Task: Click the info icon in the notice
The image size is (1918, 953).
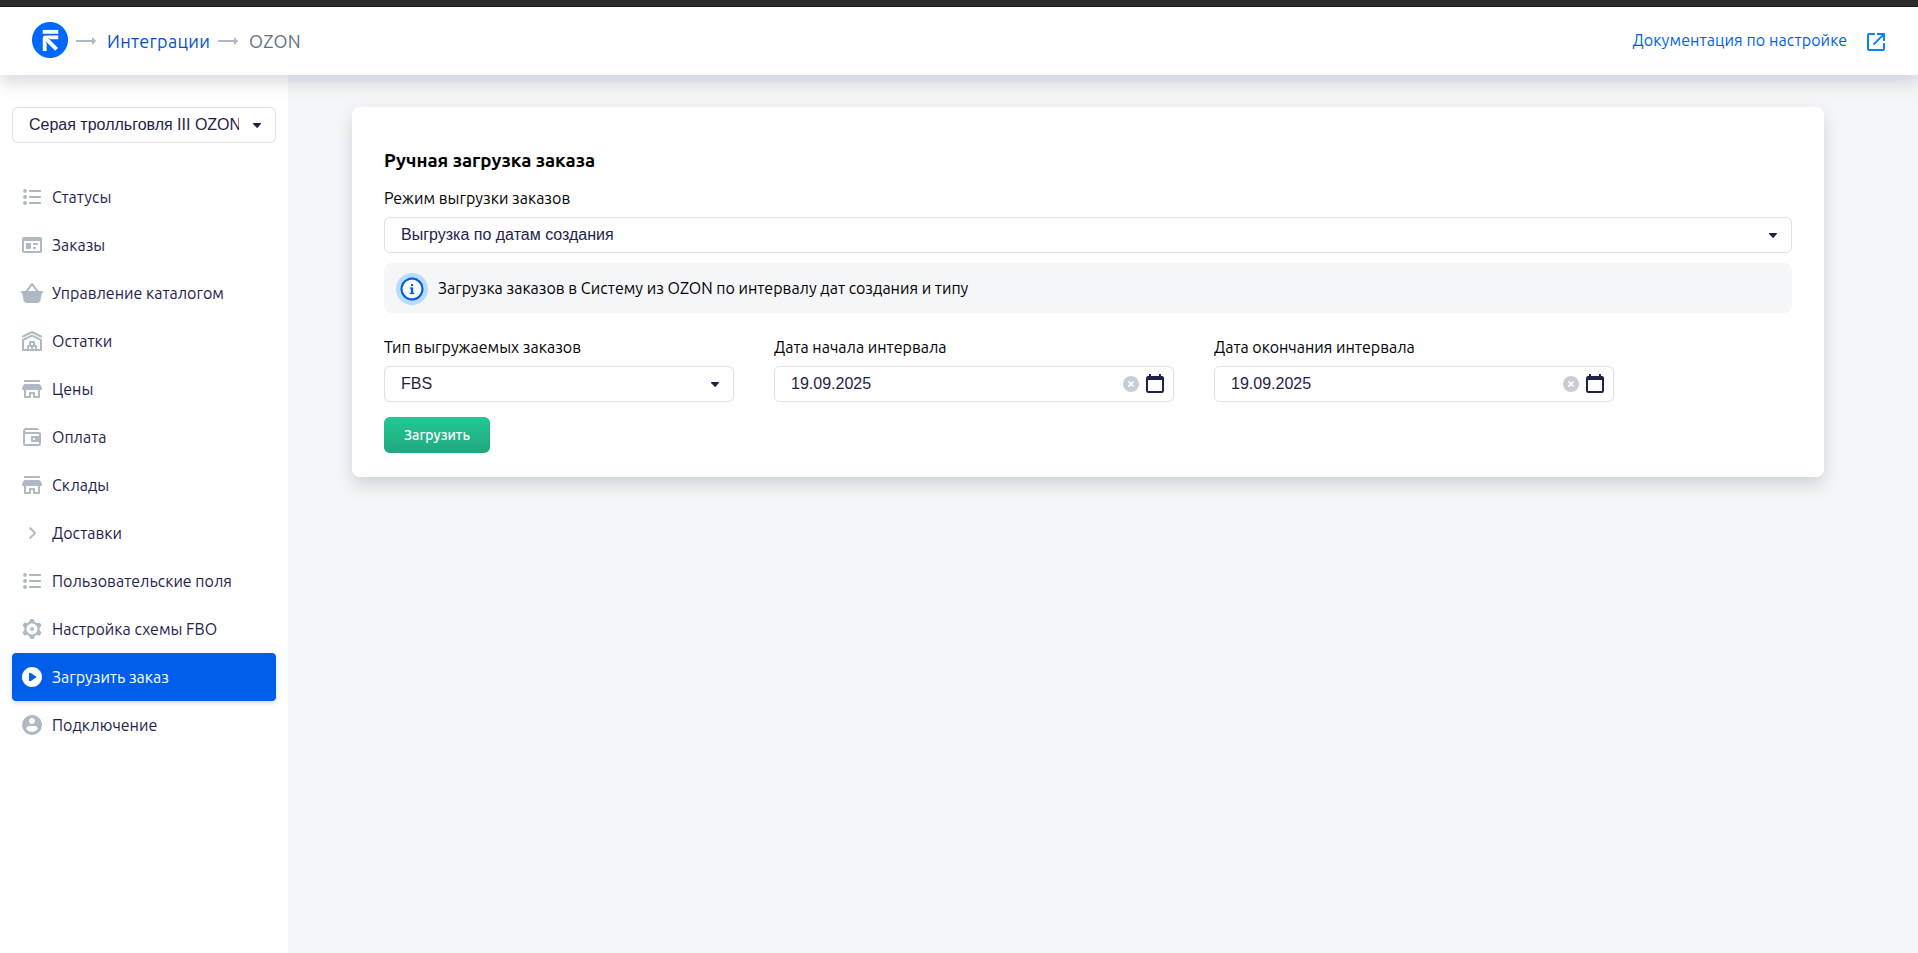Action: pos(411,289)
